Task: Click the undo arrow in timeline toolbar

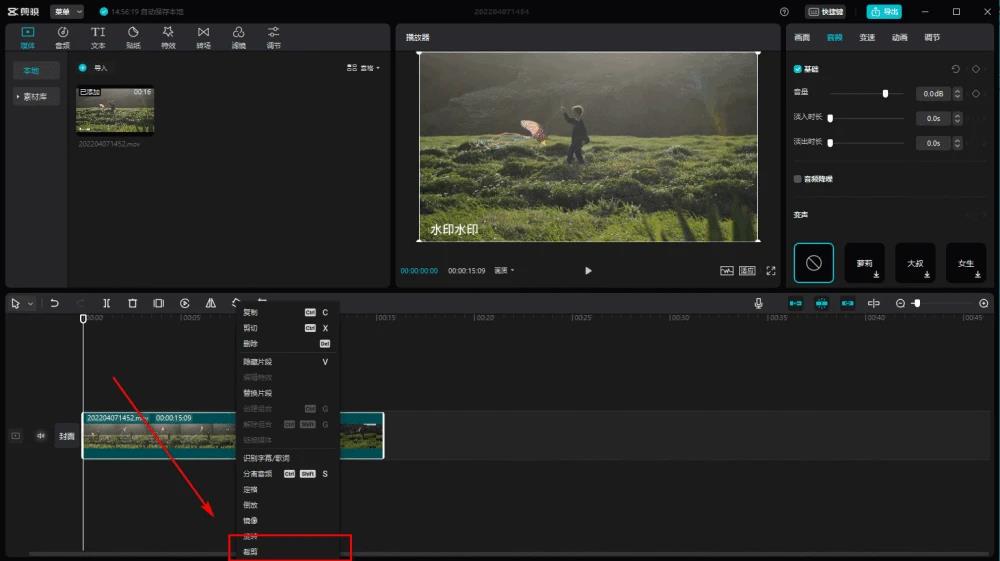Action: (x=55, y=303)
